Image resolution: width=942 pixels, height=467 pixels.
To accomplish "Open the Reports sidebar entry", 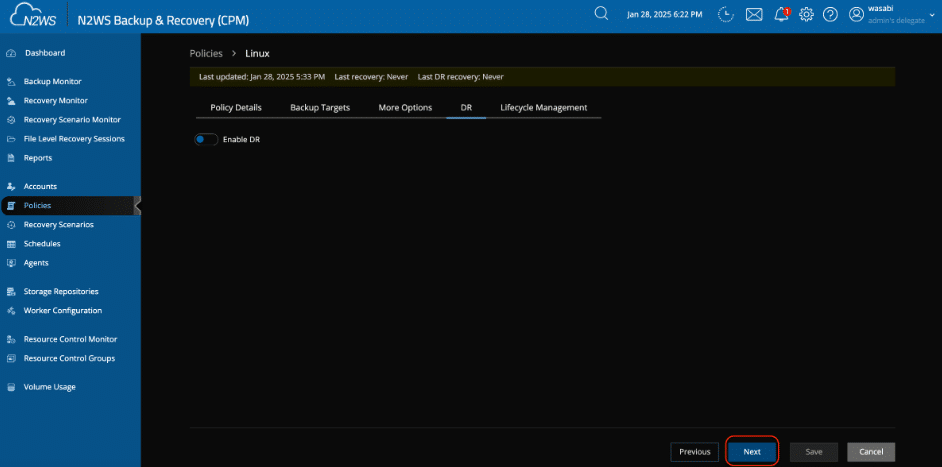I will point(38,158).
